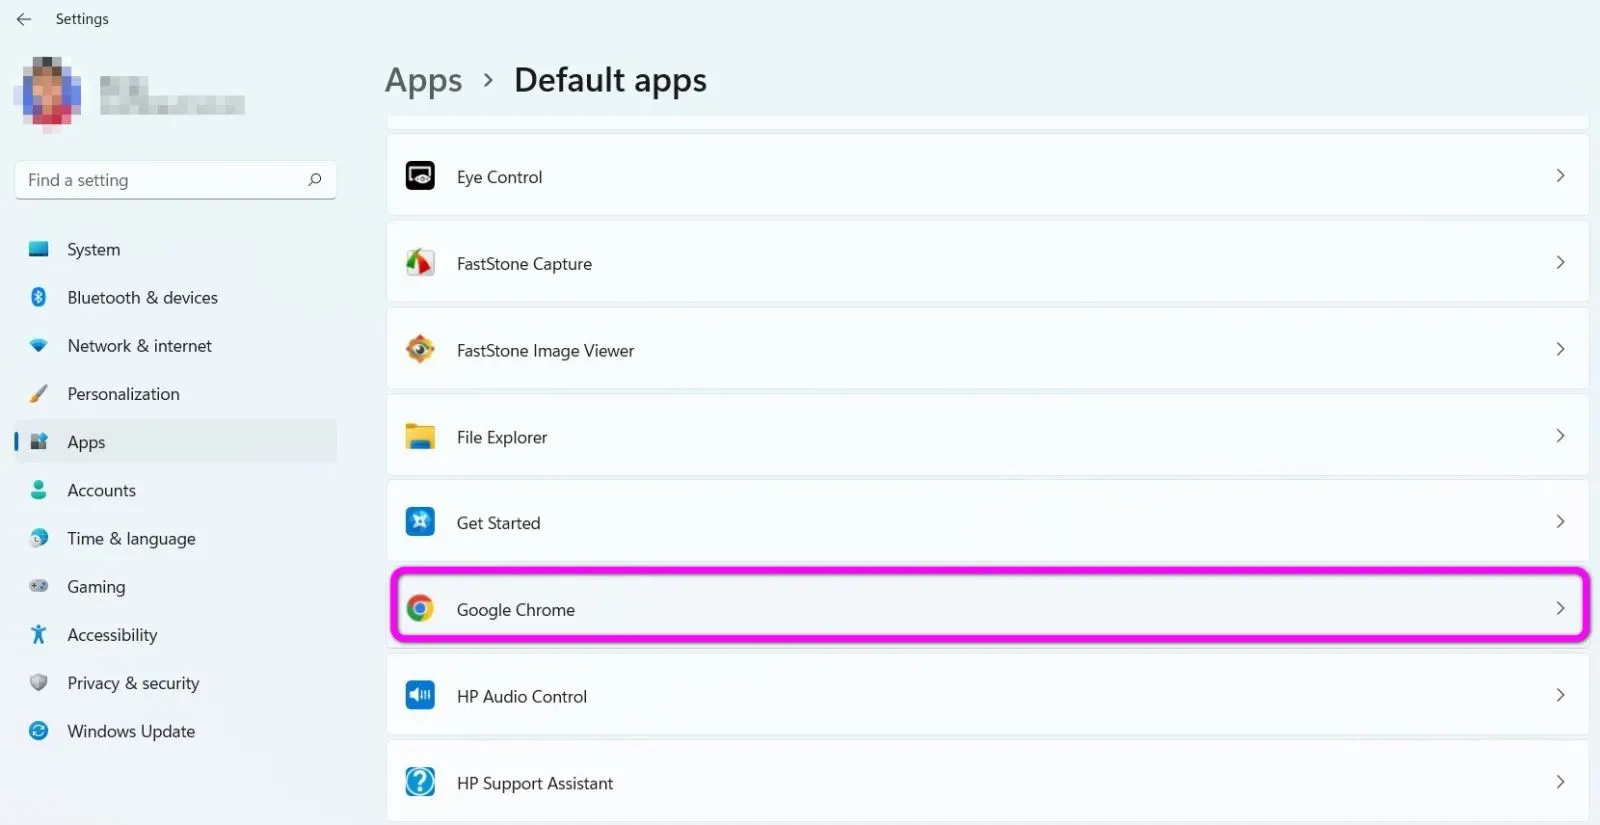Screen dimensions: 1600x825
Task: Open Personalization settings
Action: click(176, 394)
